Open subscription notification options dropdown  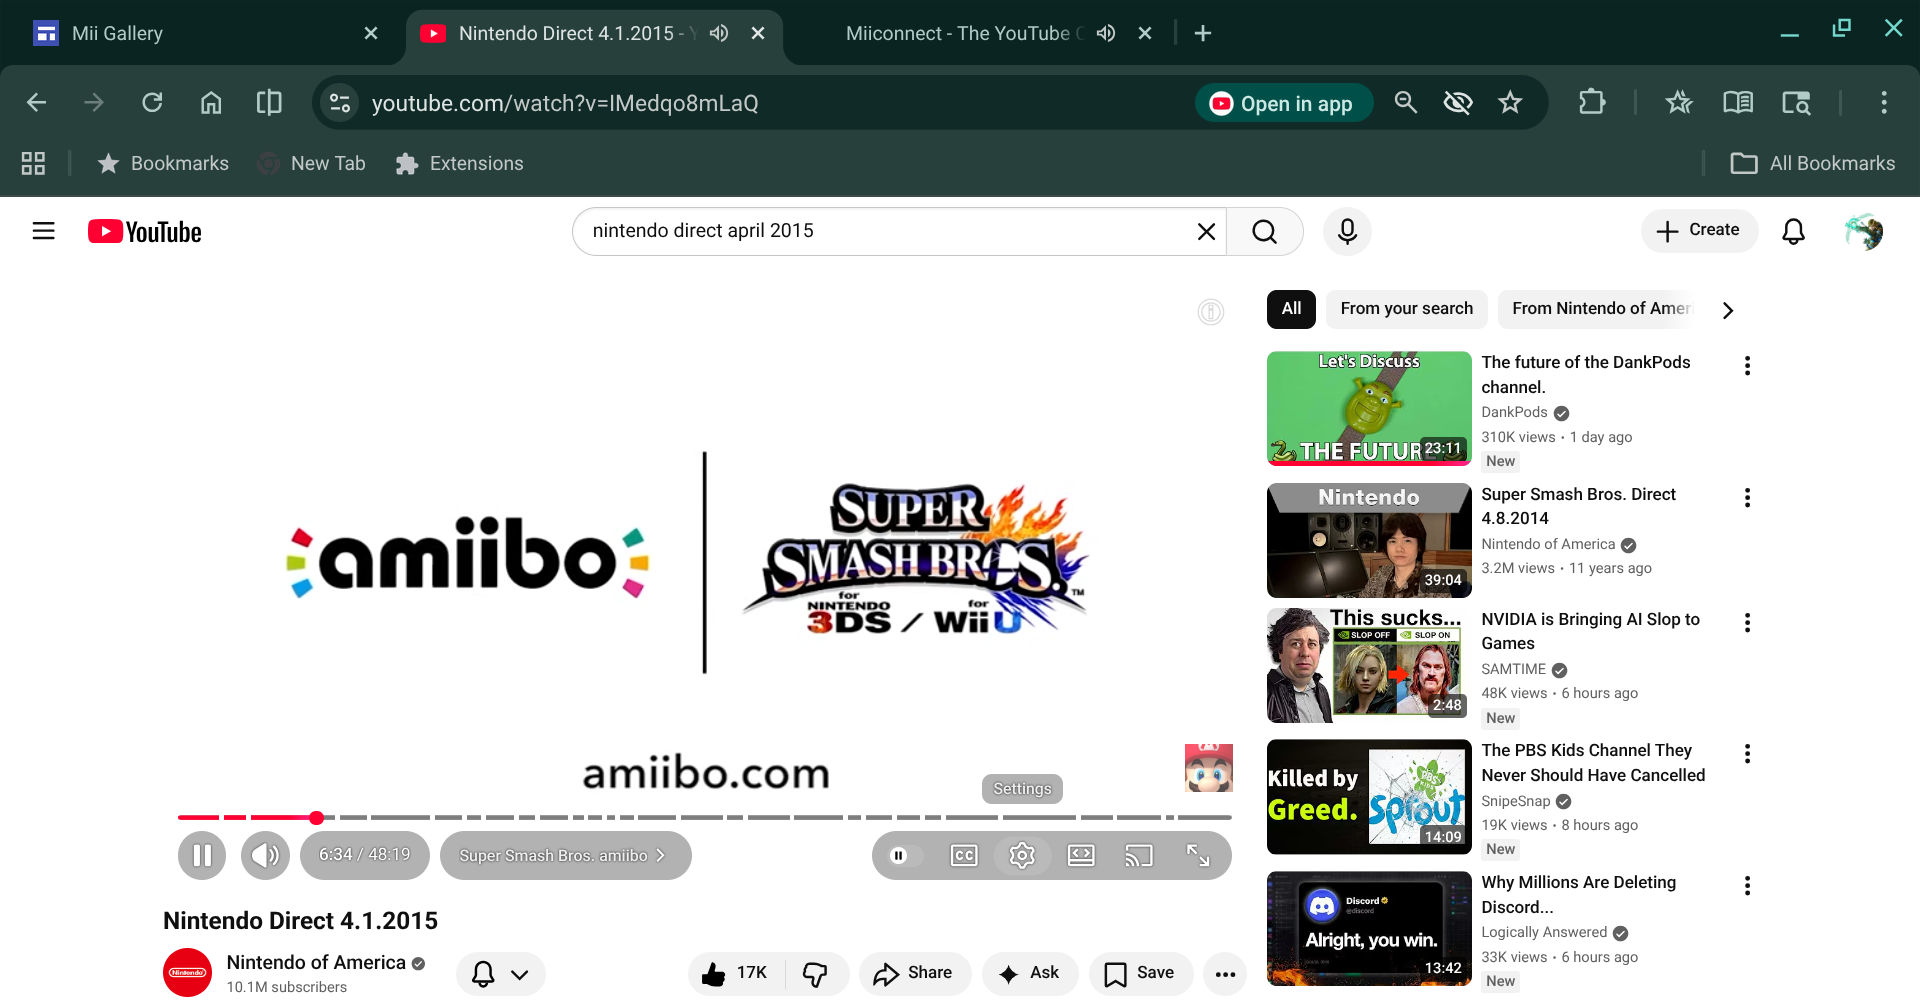point(501,974)
